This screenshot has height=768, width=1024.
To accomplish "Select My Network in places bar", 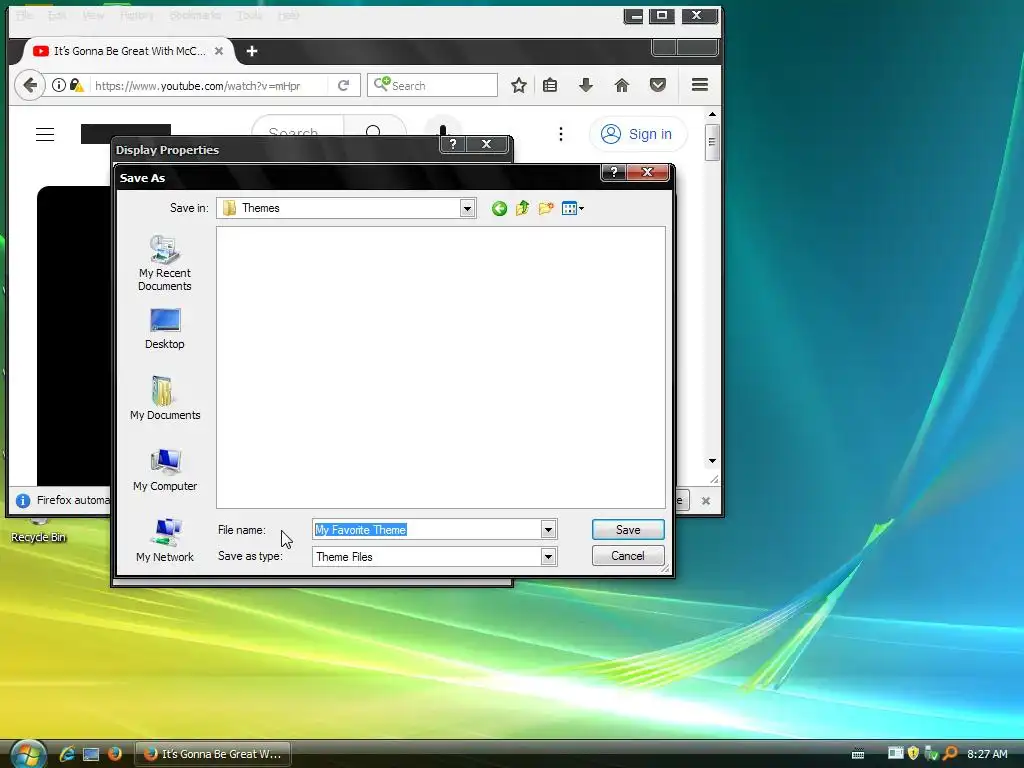I will click(165, 541).
